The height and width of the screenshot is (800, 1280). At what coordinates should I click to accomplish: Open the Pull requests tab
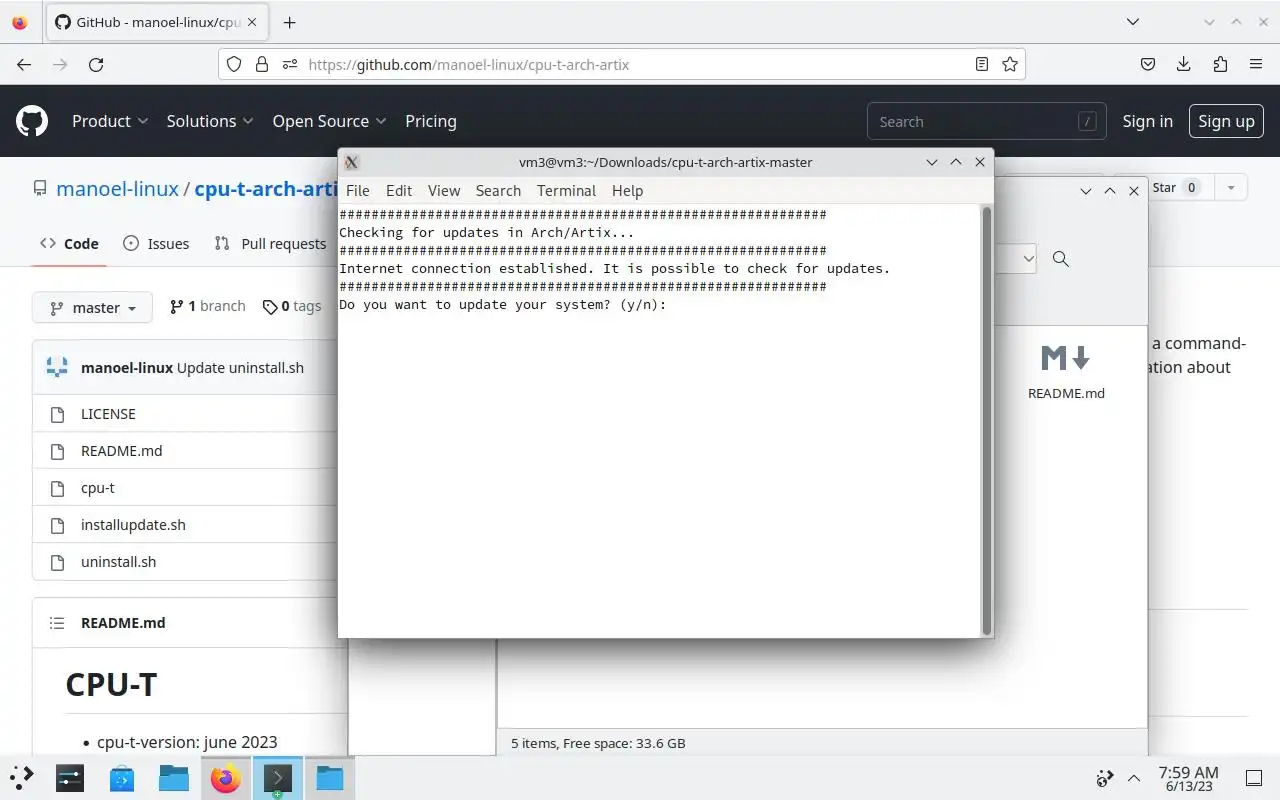coord(271,243)
